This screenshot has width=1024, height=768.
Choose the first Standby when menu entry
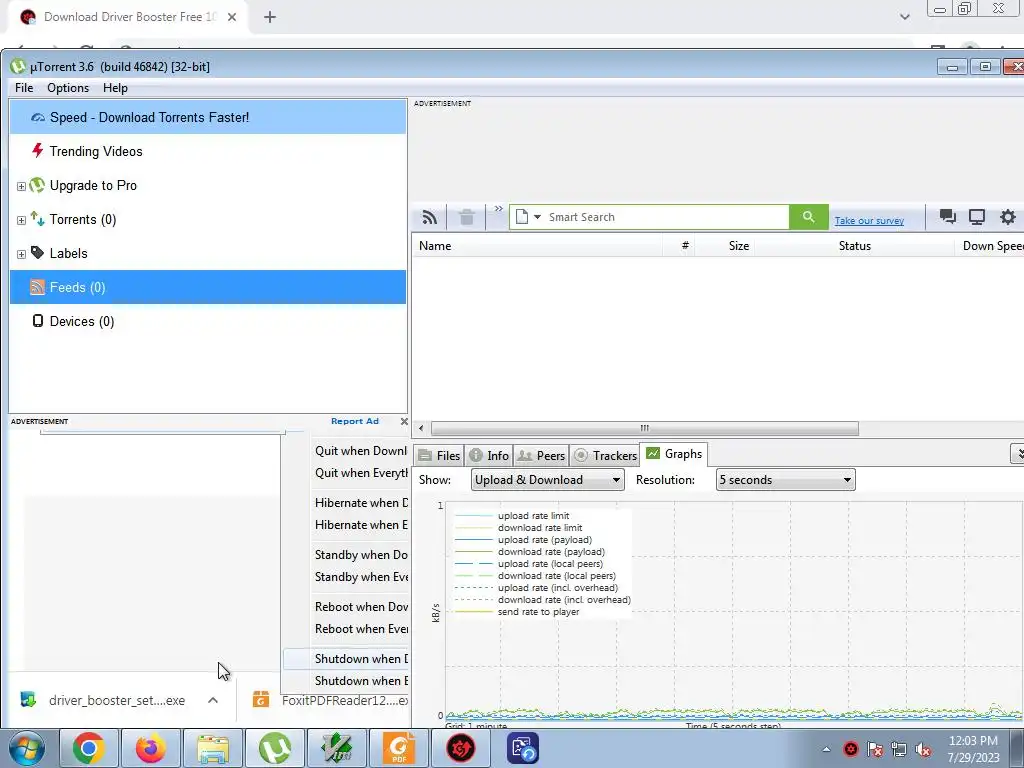[x=360, y=555]
